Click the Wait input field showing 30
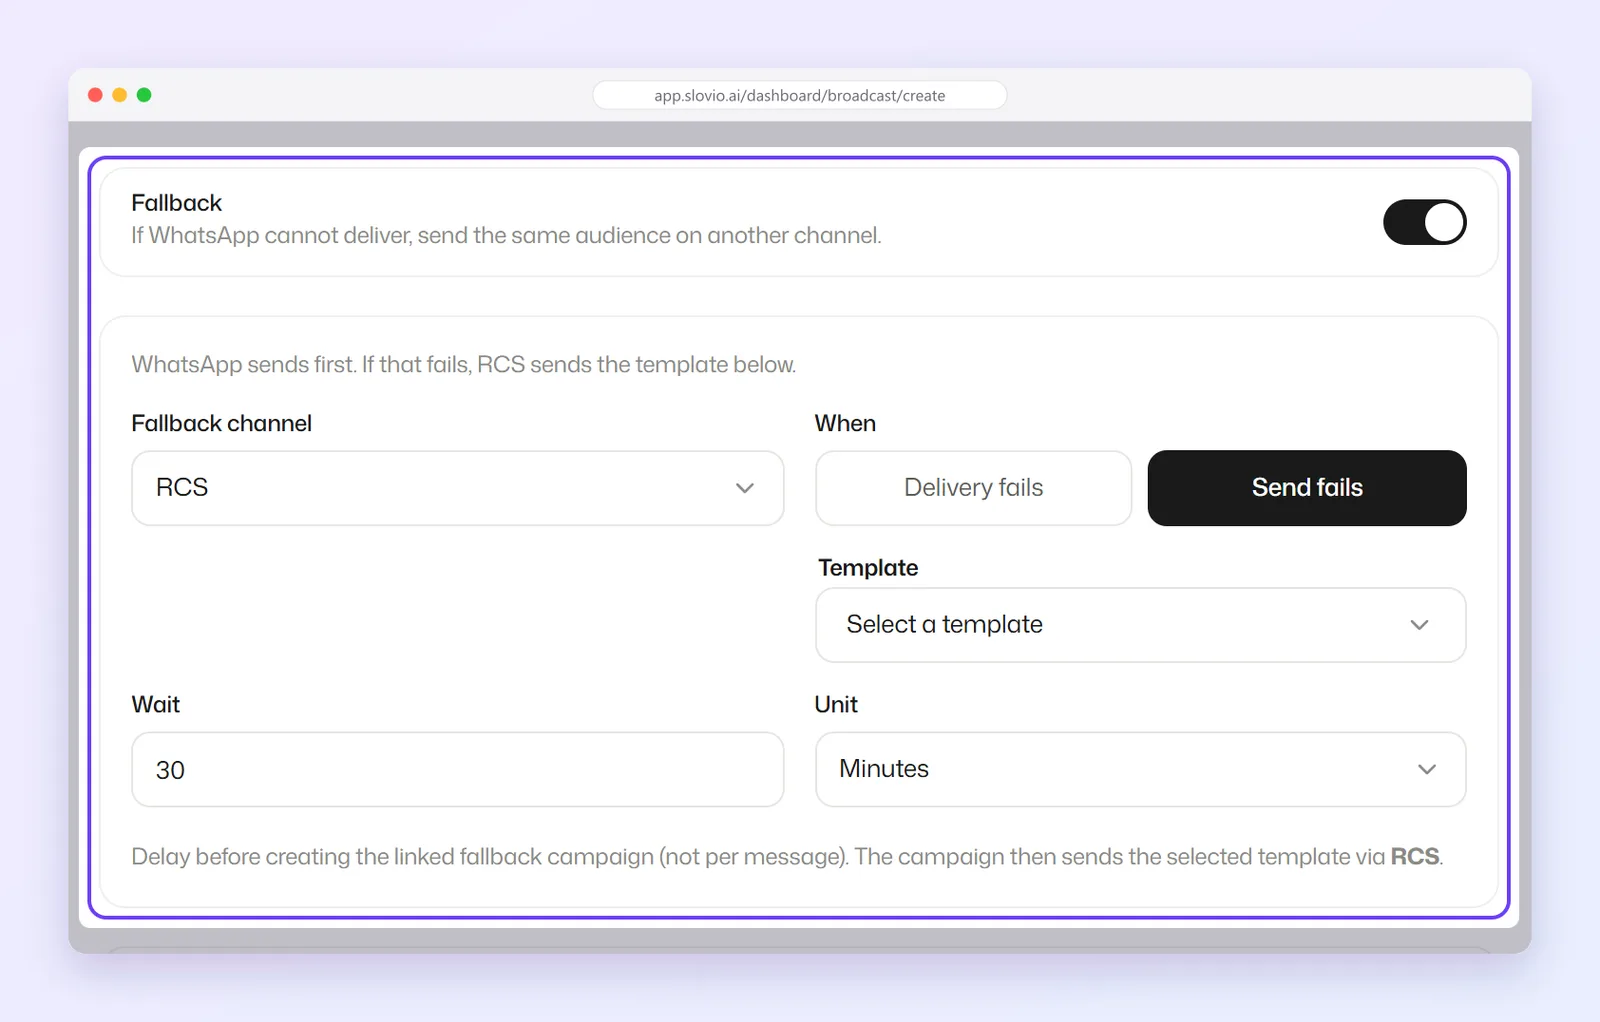1600x1022 pixels. pos(457,769)
